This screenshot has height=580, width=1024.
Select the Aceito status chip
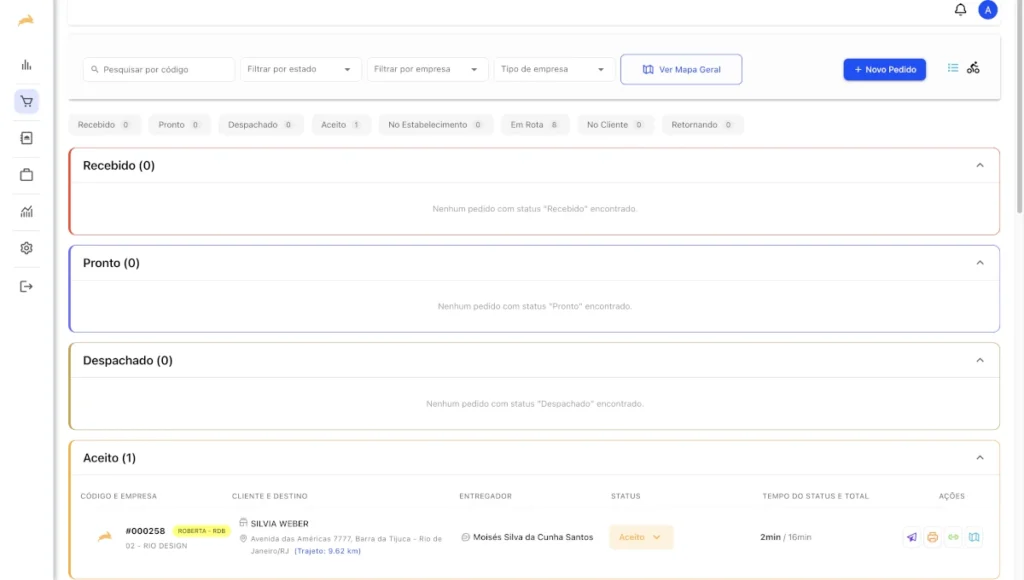[x=341, y=125]
